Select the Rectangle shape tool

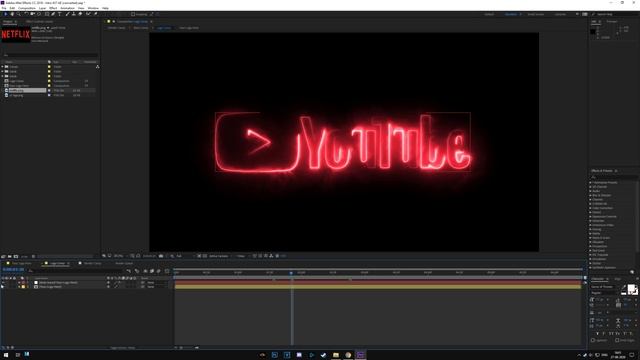click(47, 14)
